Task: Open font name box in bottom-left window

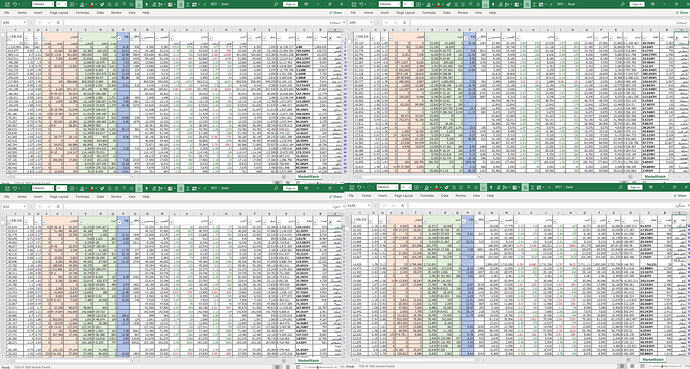Action: (x=43, y=188)
